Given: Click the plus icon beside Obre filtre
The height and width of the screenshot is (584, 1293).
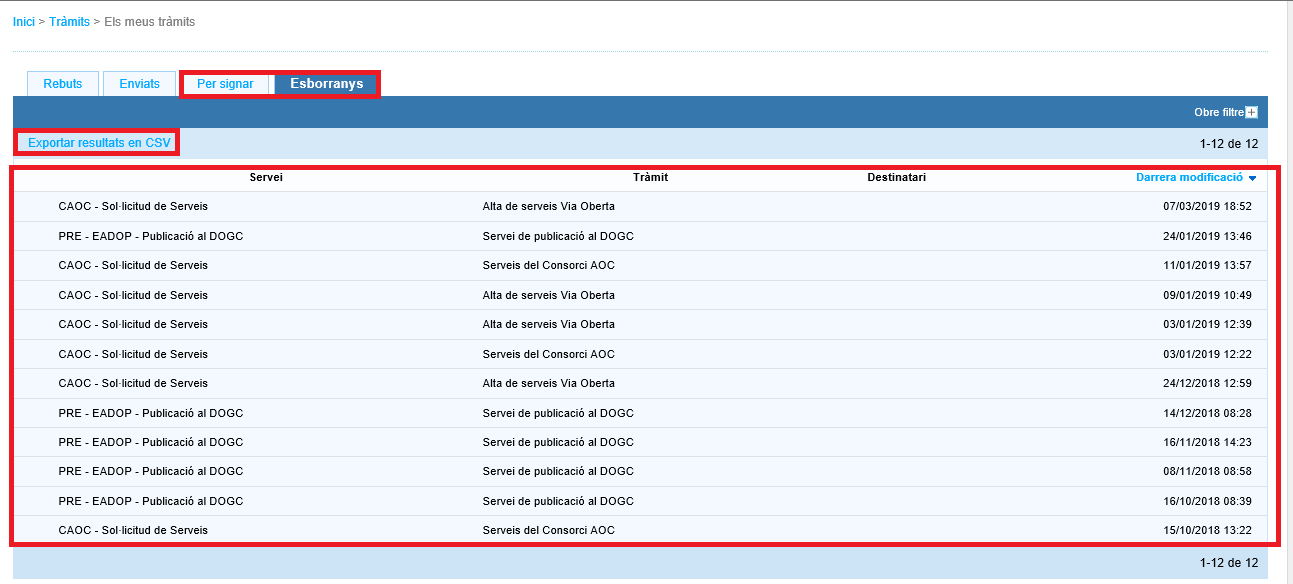Looking at the screenshot, I should [1251, 113].
